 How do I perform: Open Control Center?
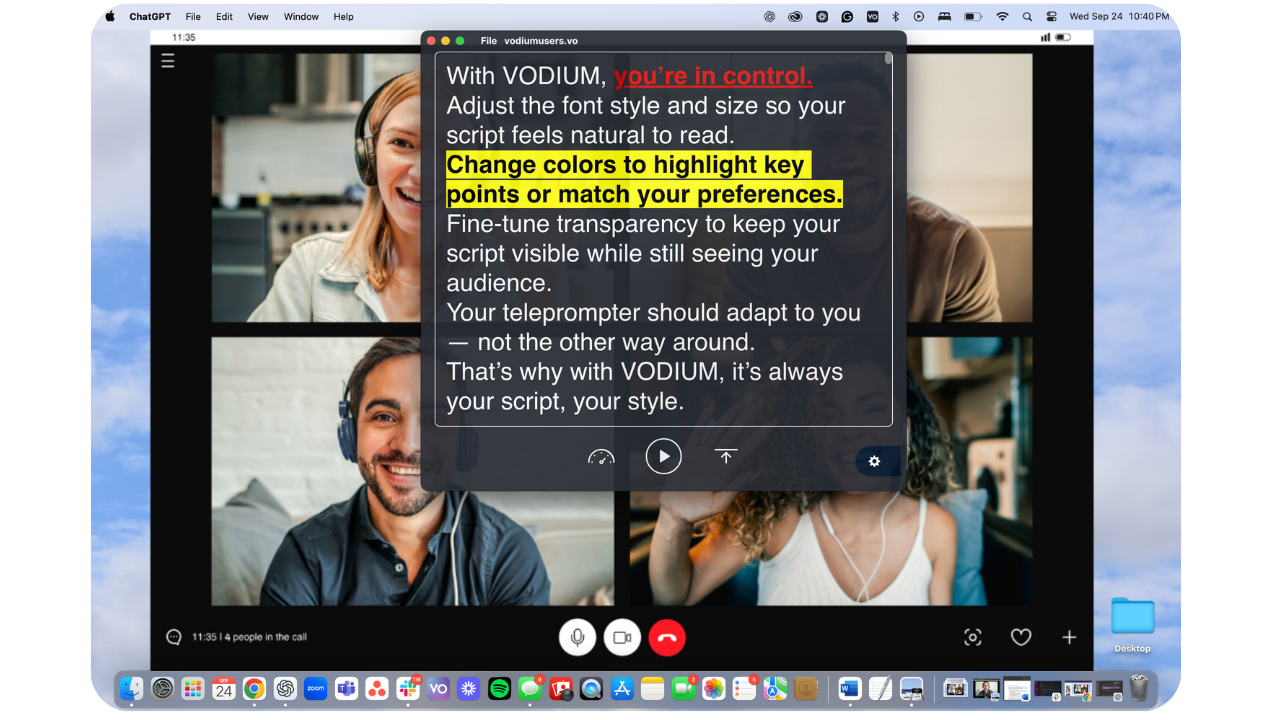[x=1051, y=16]
